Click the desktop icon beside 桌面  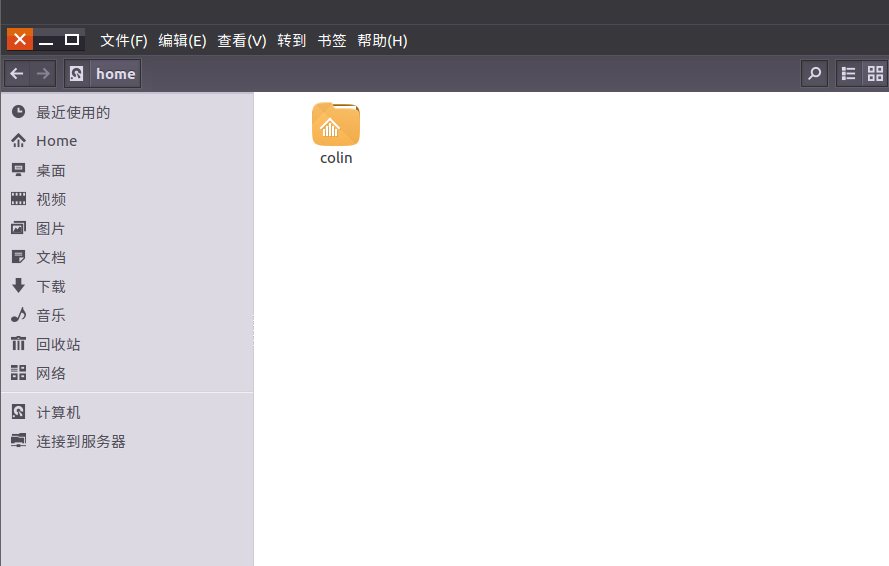tap(18, 170)
